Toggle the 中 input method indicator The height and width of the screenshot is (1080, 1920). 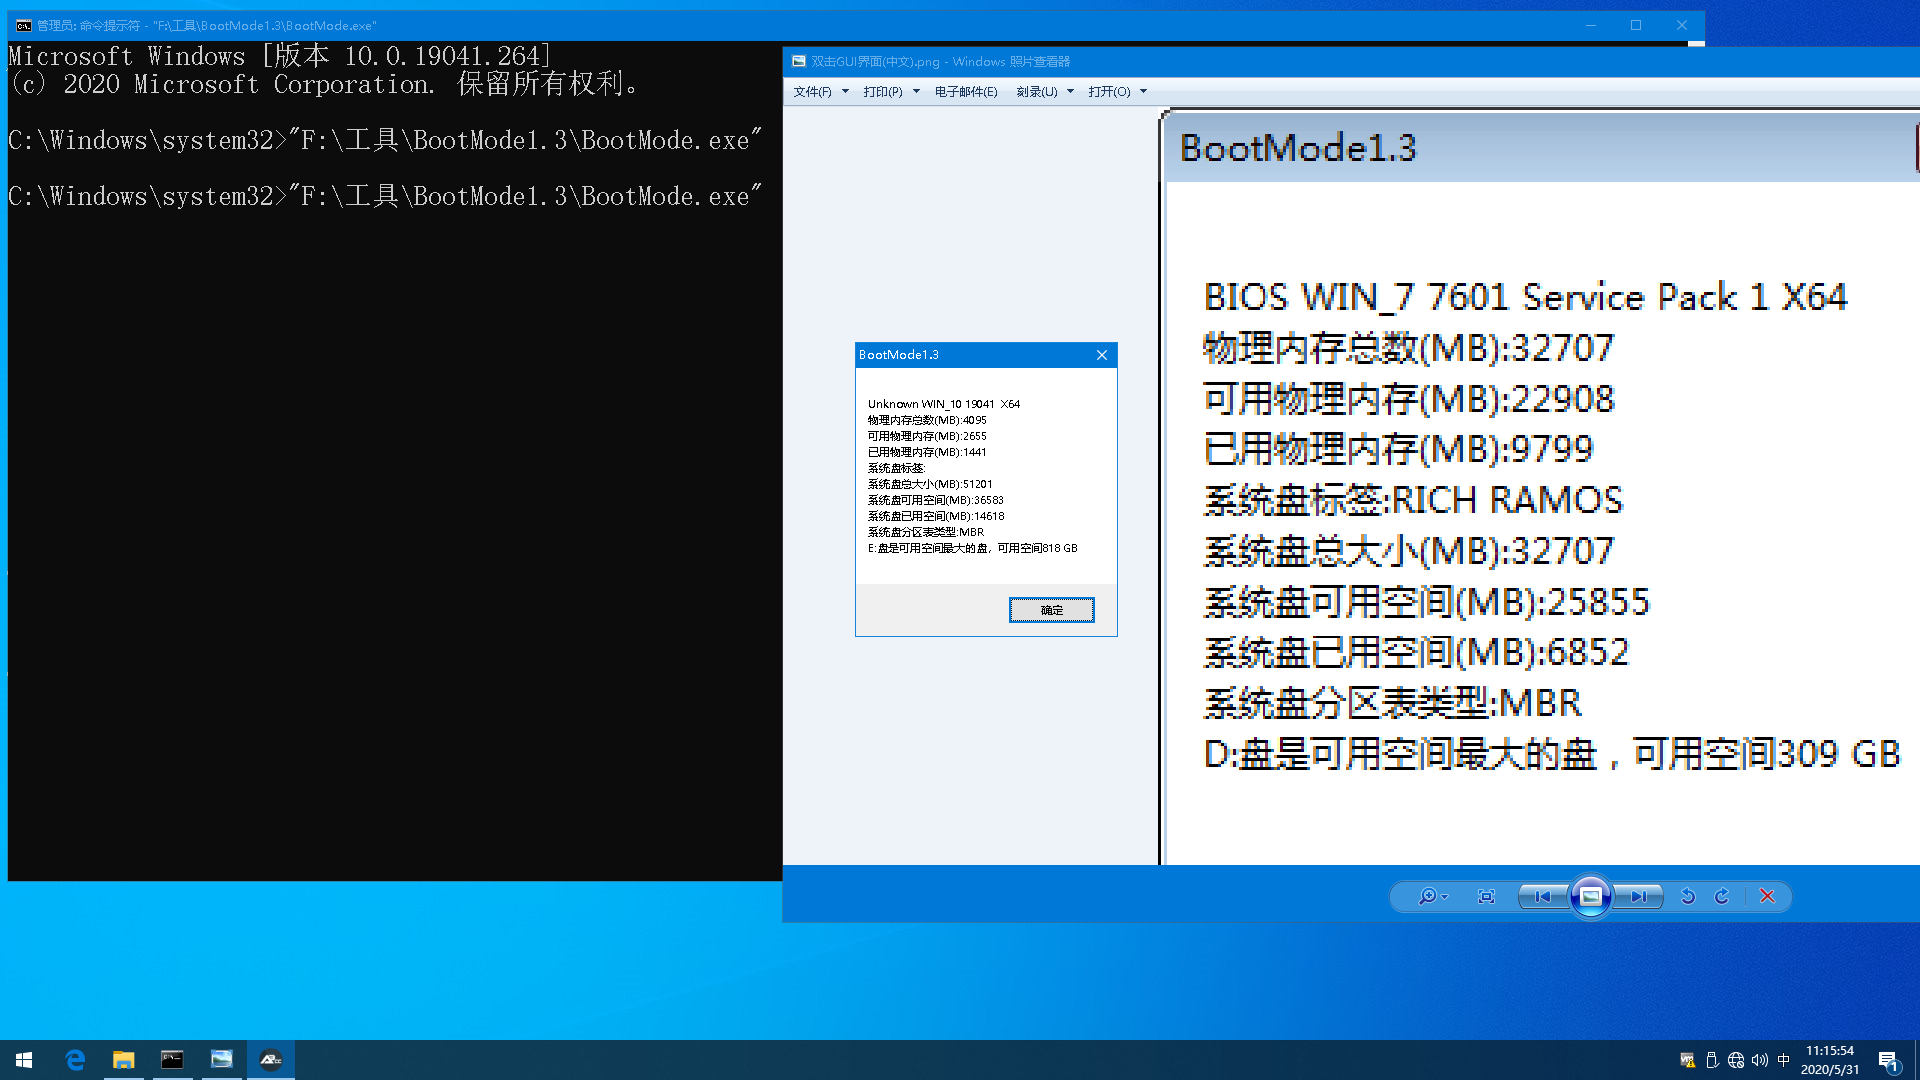1783,1060
